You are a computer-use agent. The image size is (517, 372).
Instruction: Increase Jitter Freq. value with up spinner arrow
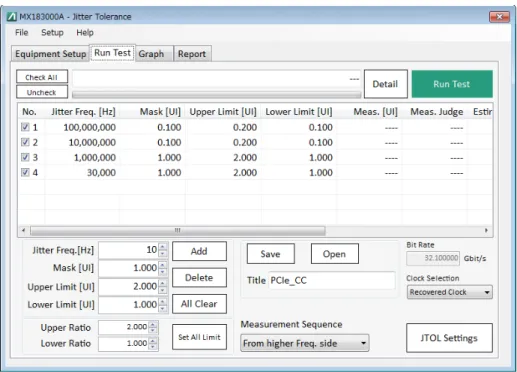coord(162,247)
